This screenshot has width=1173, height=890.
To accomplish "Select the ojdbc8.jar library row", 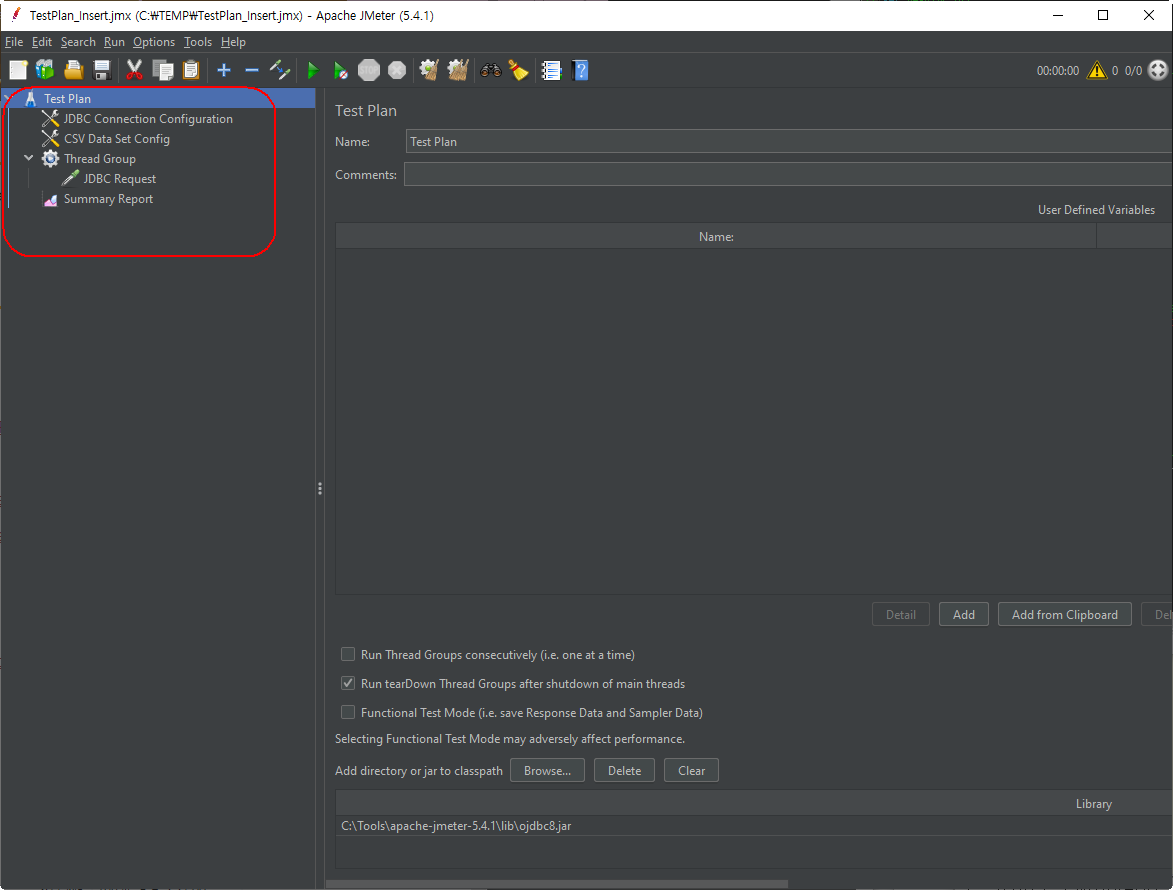I will 754,826.
